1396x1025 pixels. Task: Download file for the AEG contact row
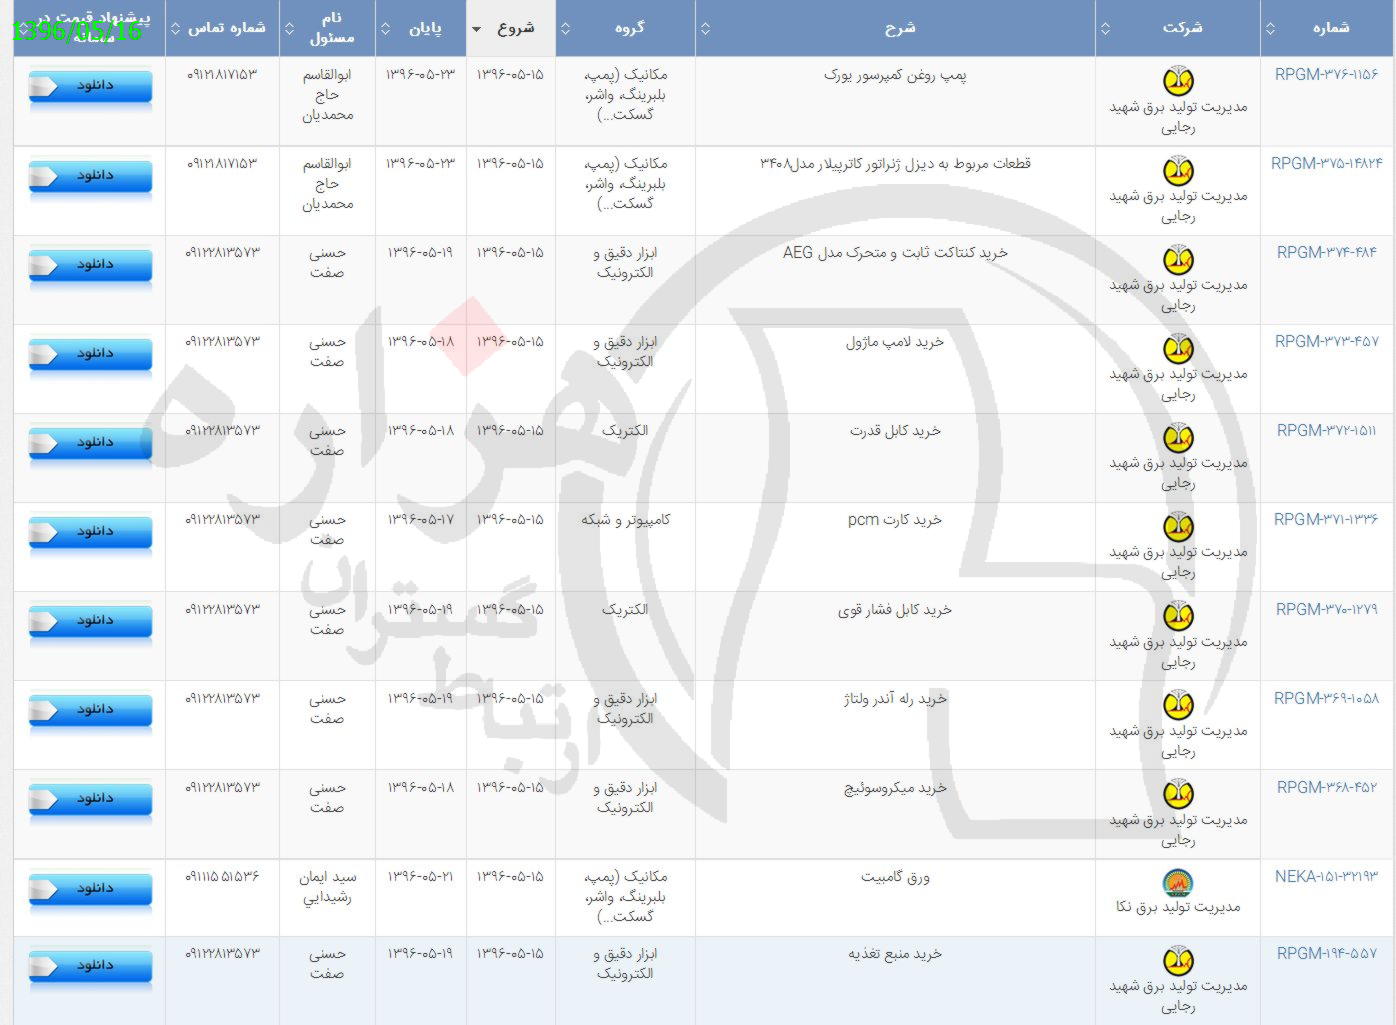[90, 265]
